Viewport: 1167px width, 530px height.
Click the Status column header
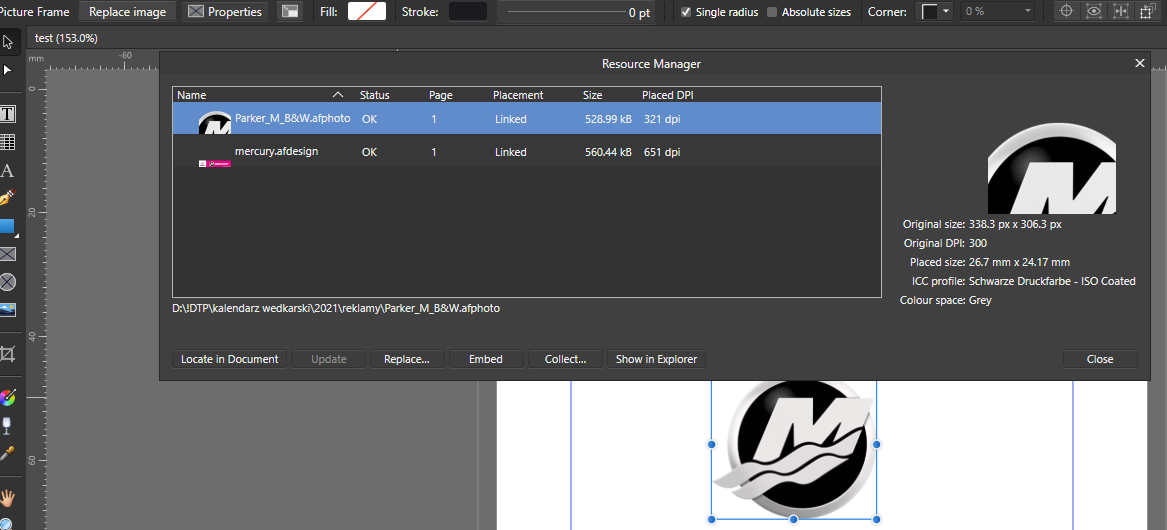374,95
